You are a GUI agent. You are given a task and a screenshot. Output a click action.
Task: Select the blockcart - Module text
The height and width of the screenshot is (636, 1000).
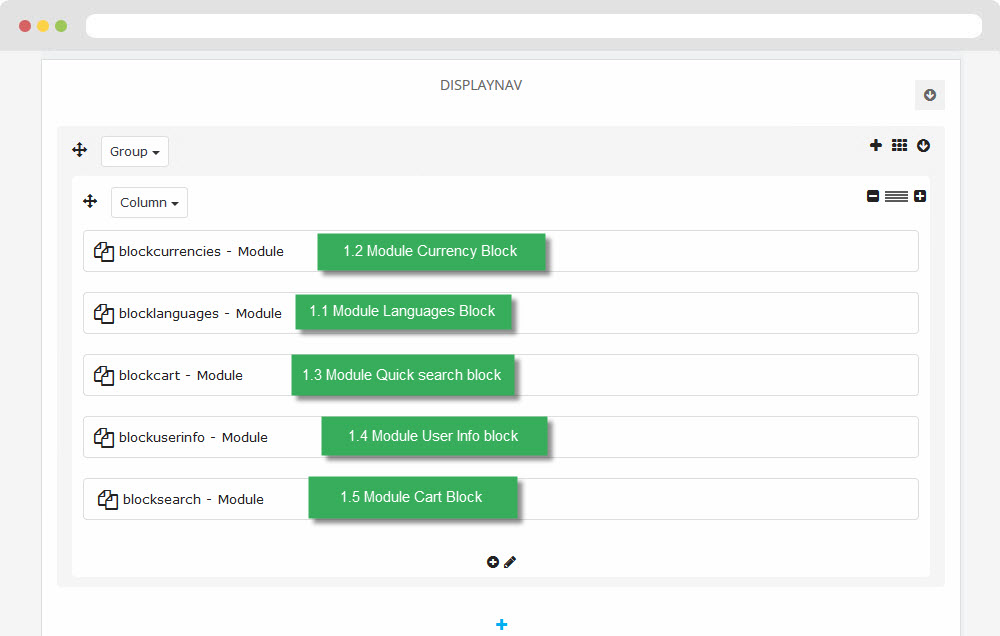180,375
